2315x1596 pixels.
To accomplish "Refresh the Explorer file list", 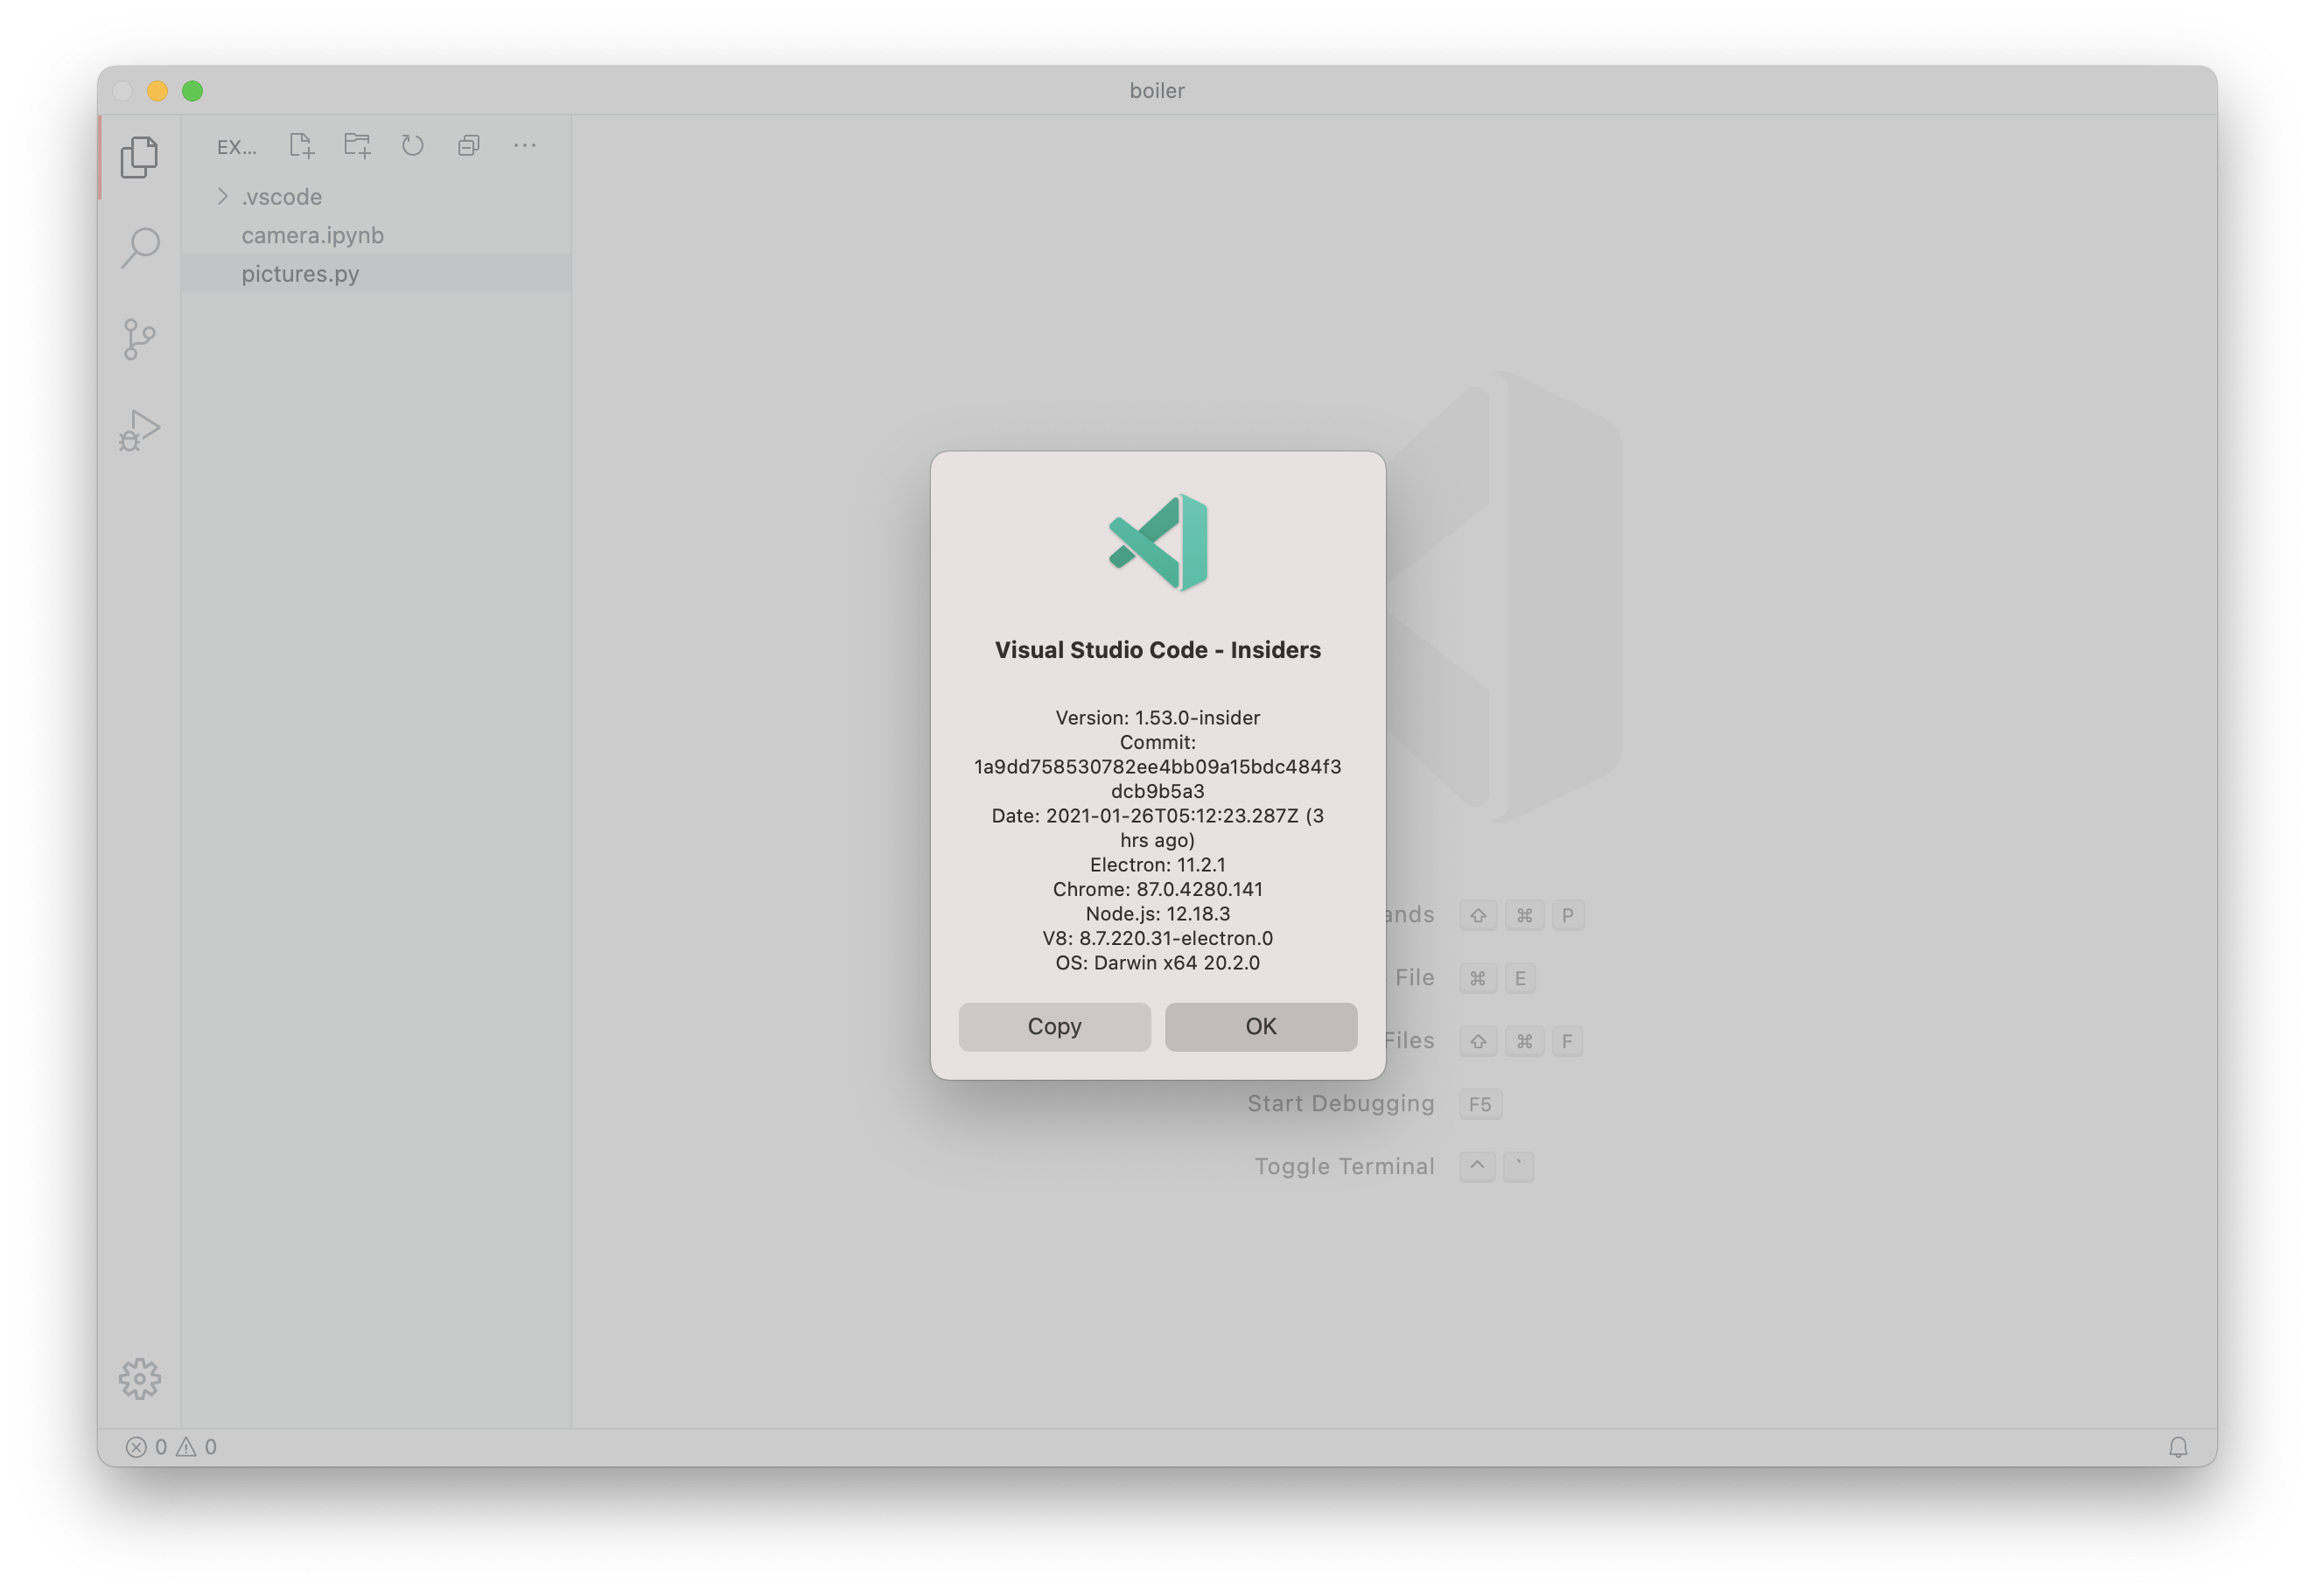I will click(412, 145).
